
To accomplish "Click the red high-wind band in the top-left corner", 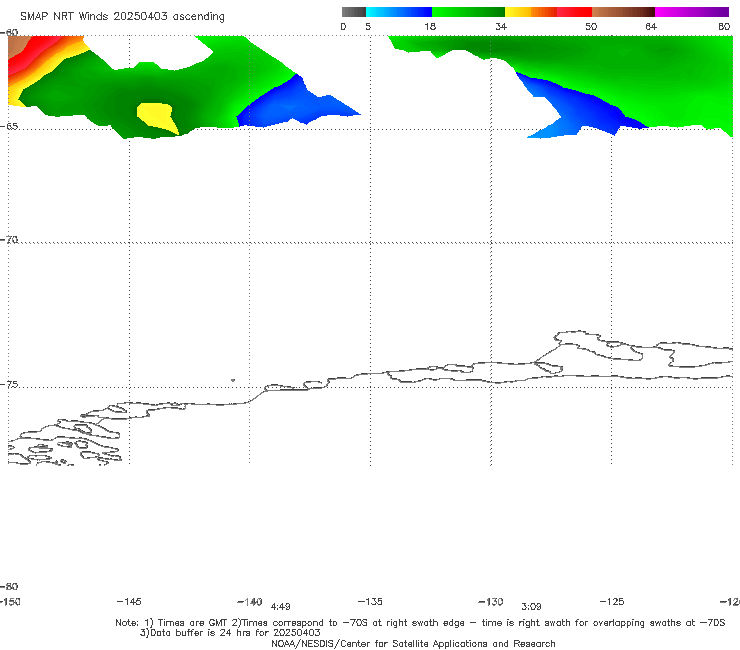I will (x=33, y=54).
